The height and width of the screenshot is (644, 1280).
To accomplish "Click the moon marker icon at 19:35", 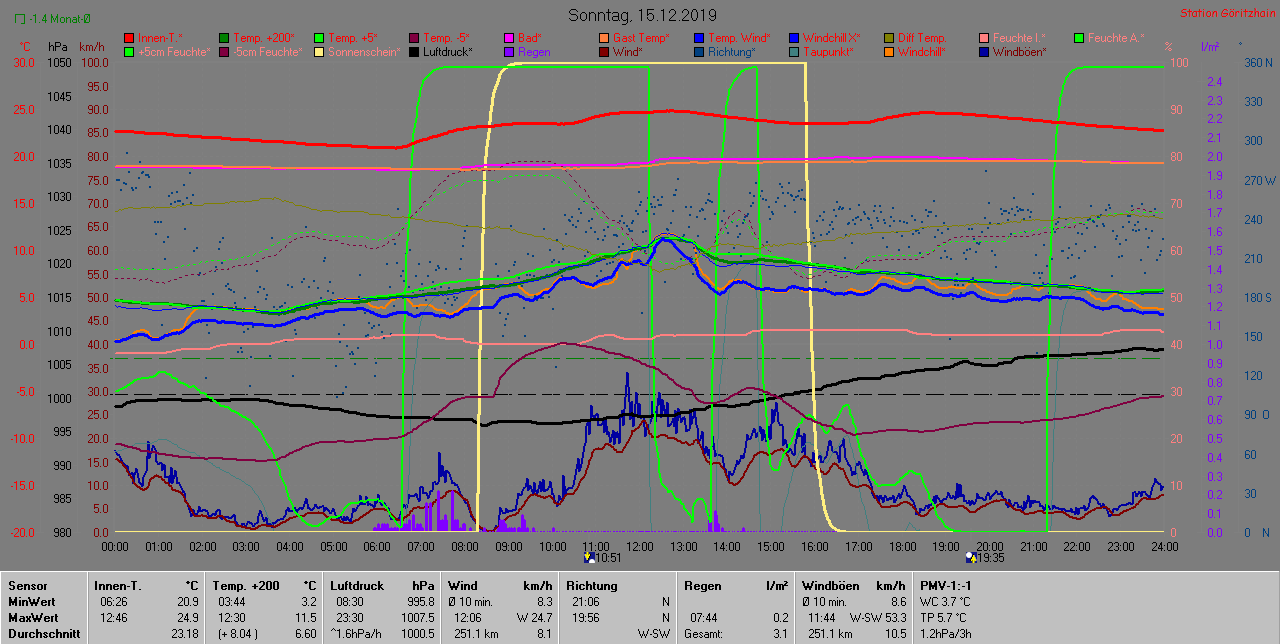I will pyautogui.click(x=969, y=556).
